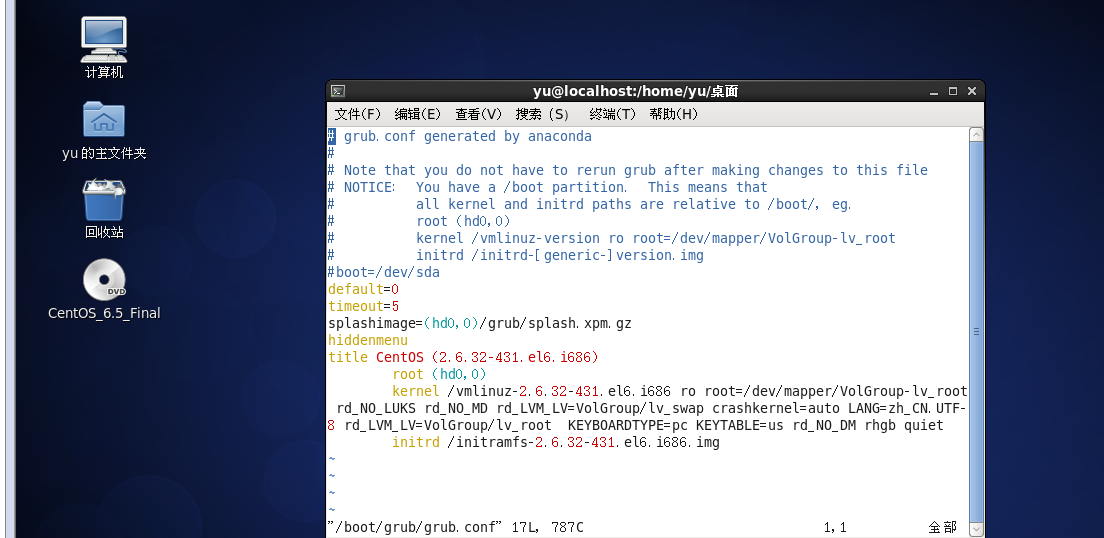This screenshot has width=1104, height=538.
Task: Click the terminal icon in title bar
Action: point(339,91)
